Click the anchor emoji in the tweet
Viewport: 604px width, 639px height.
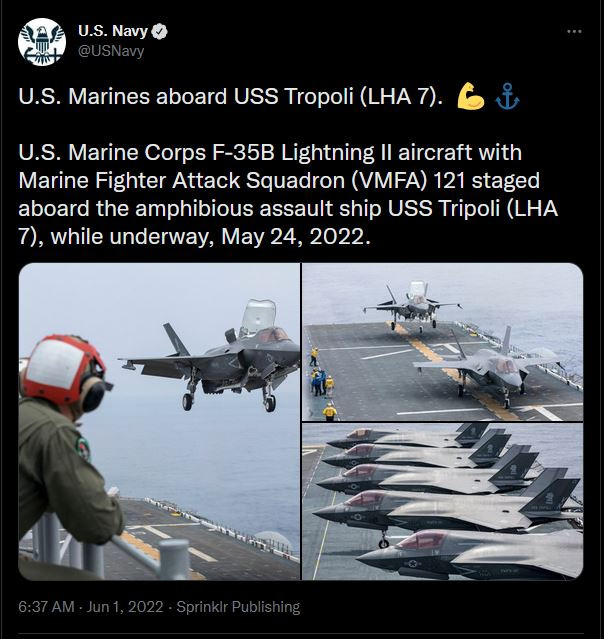click(507, 97)
